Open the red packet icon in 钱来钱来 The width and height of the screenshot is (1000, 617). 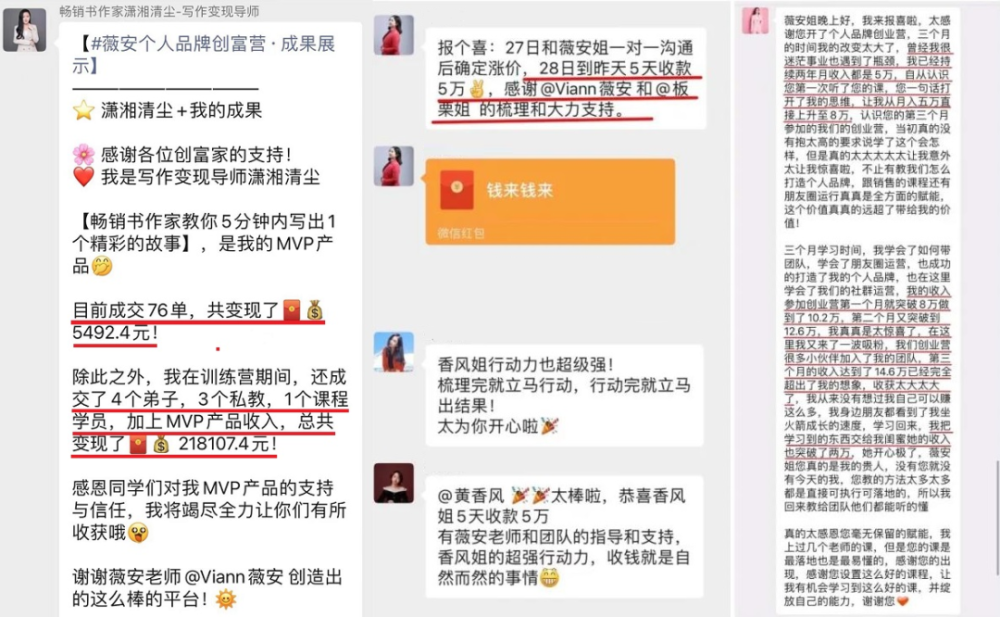(x=457, y=190)
